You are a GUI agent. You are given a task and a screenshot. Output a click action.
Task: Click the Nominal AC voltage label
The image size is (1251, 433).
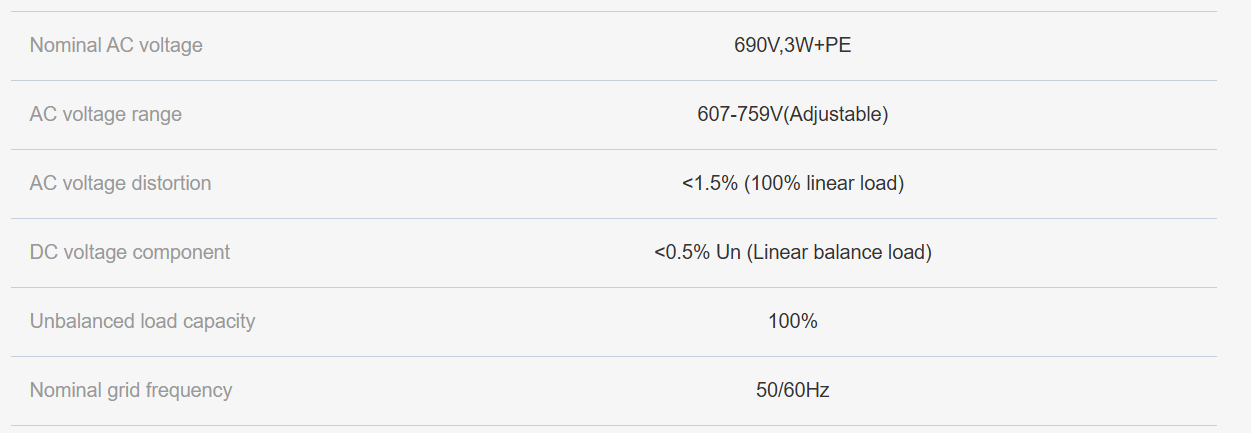tap(116, 45)
